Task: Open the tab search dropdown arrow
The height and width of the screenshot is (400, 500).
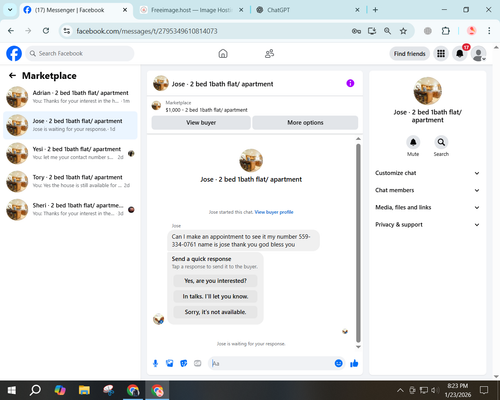Action: click(10, 10)
